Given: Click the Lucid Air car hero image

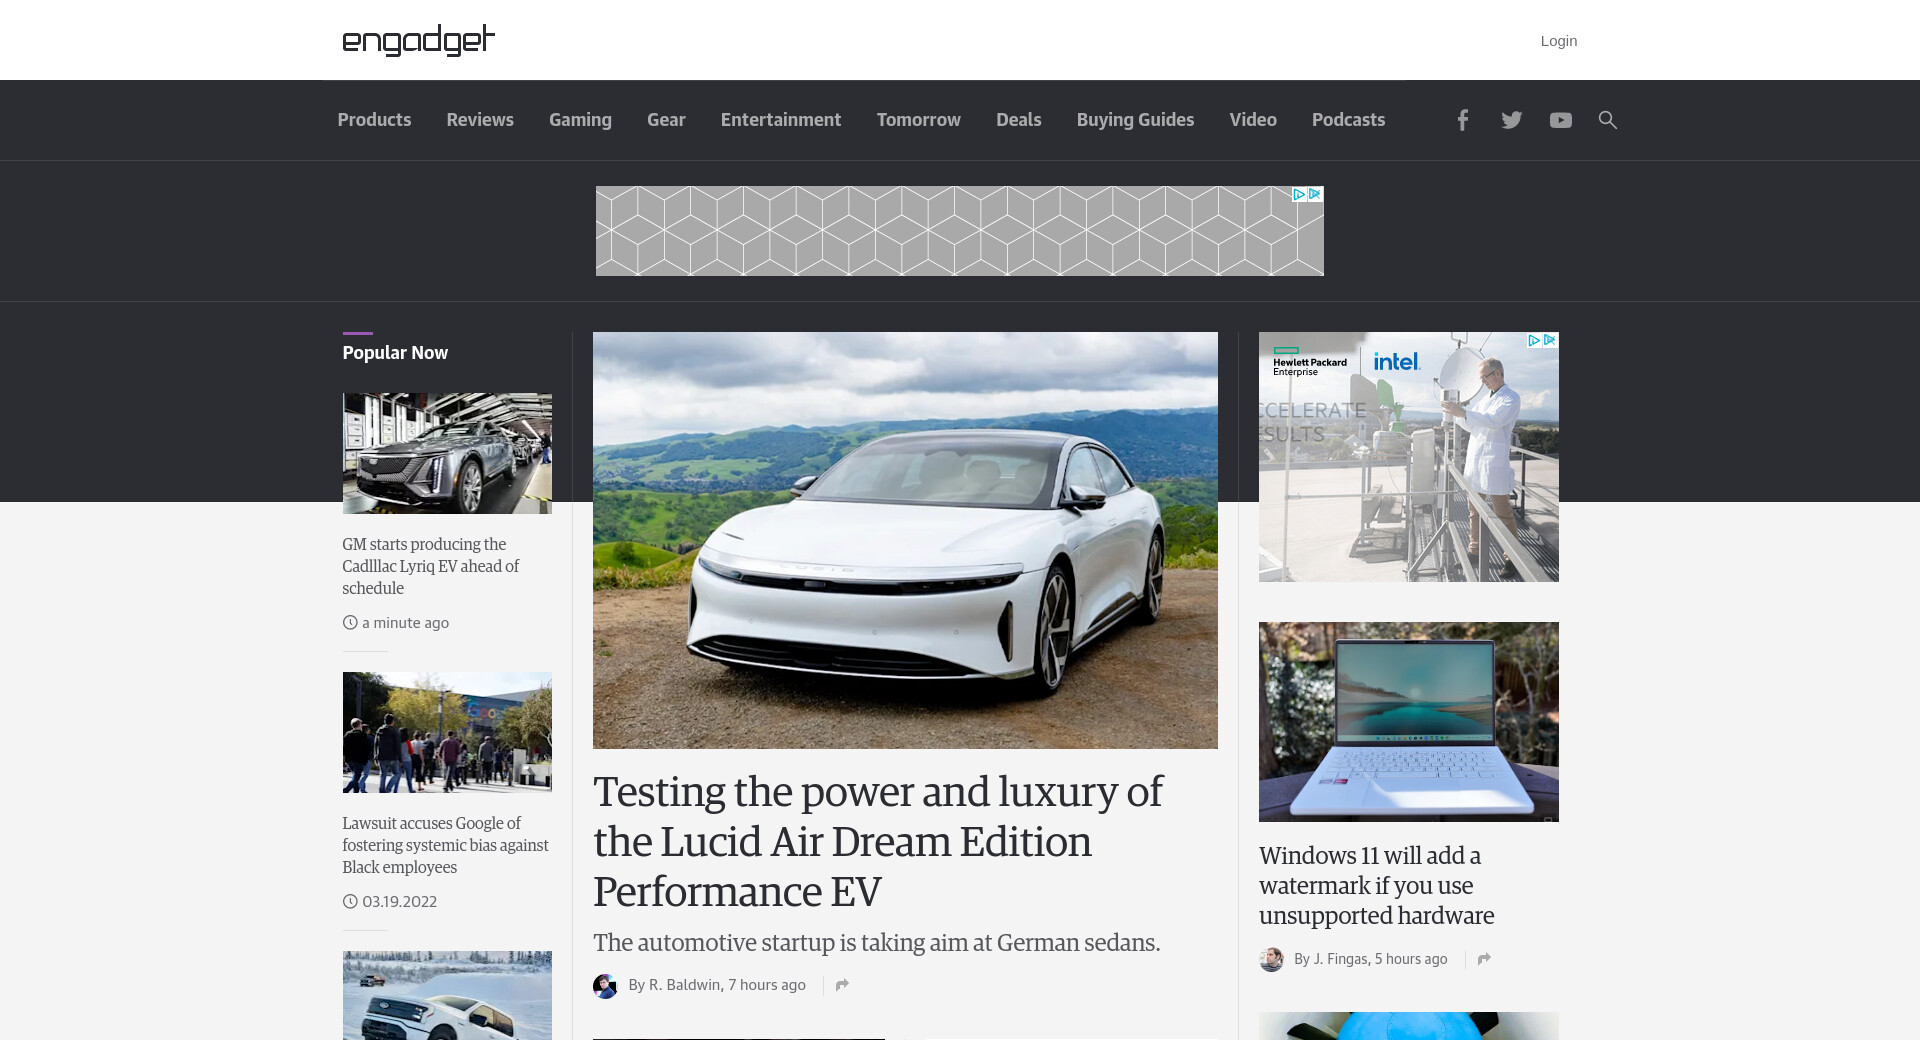Looking at the screenshot, I should tap(905, 540).
